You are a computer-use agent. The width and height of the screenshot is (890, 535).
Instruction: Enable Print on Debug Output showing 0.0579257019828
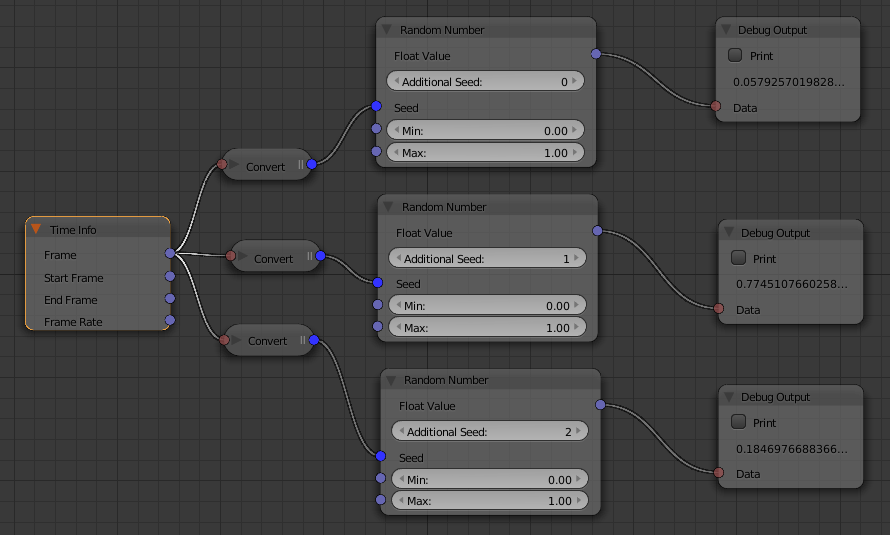pos(735,55)
